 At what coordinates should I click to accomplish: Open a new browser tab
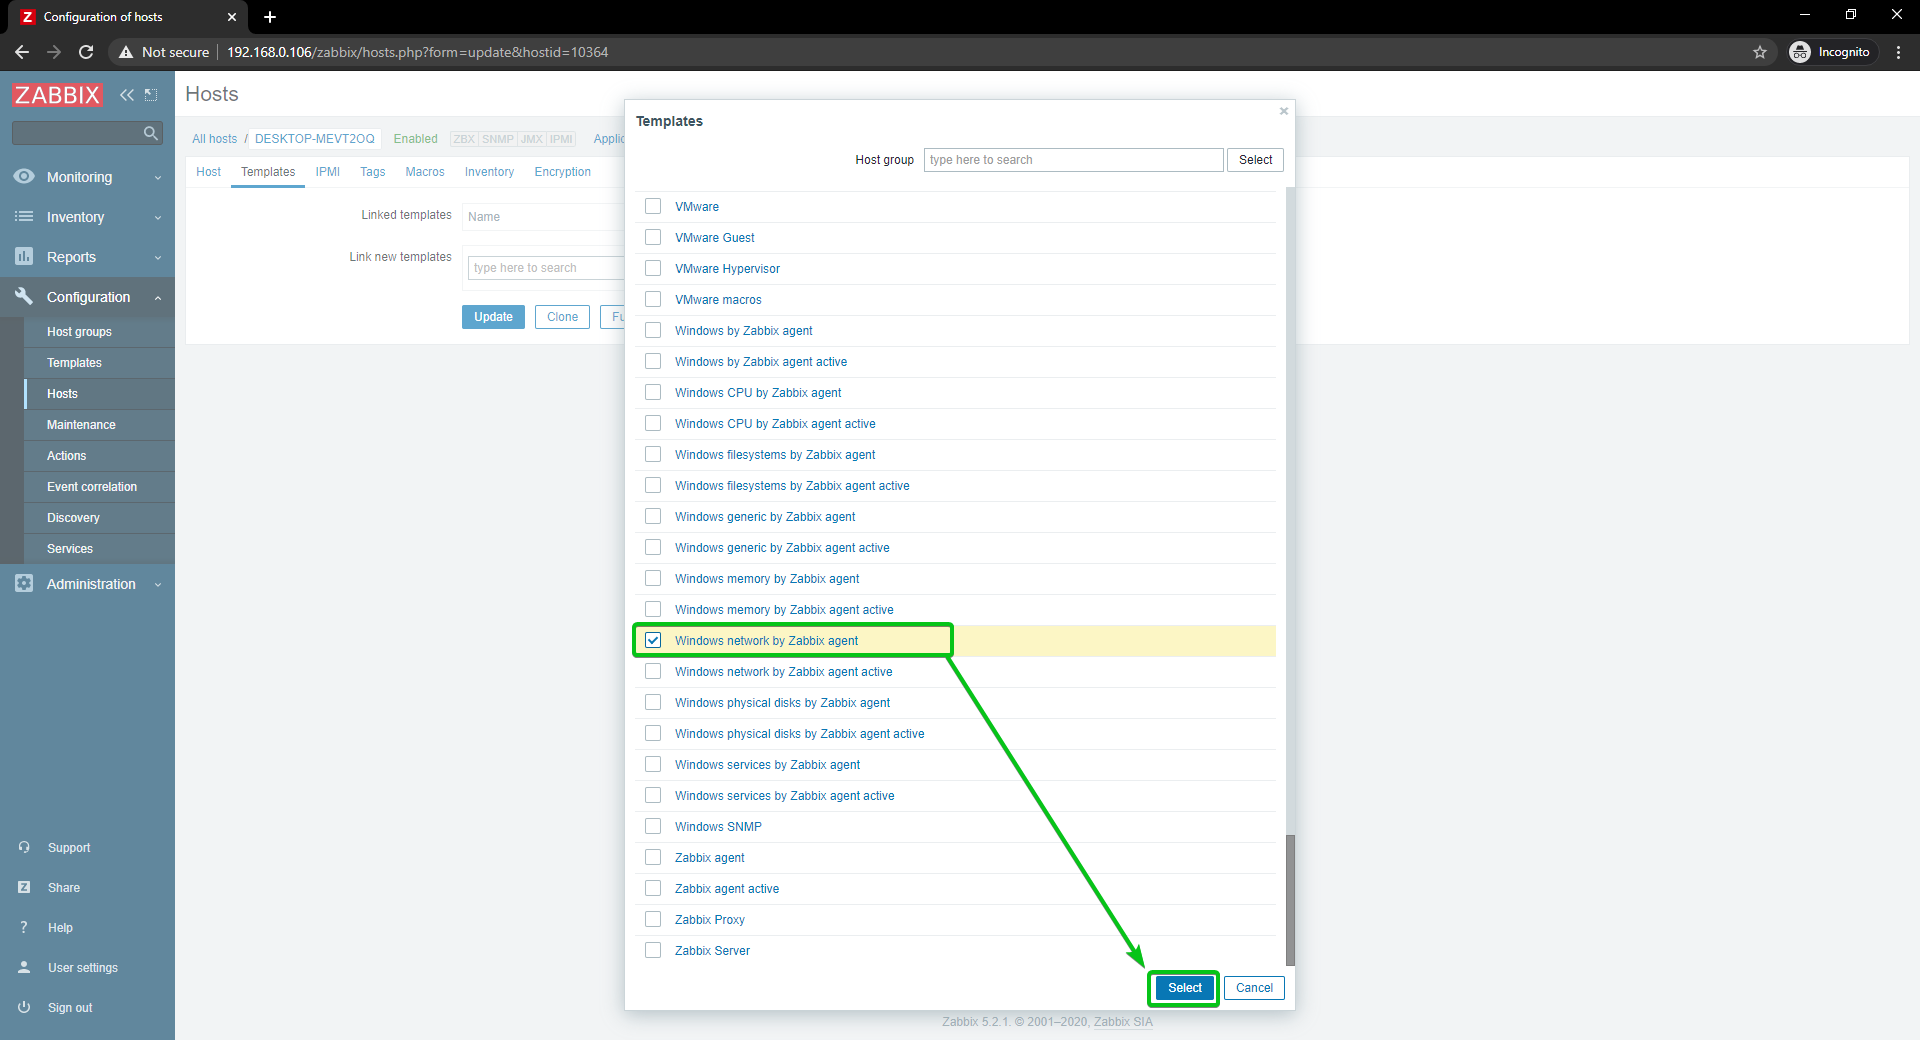pyautogui.click(x=270, y=17)
